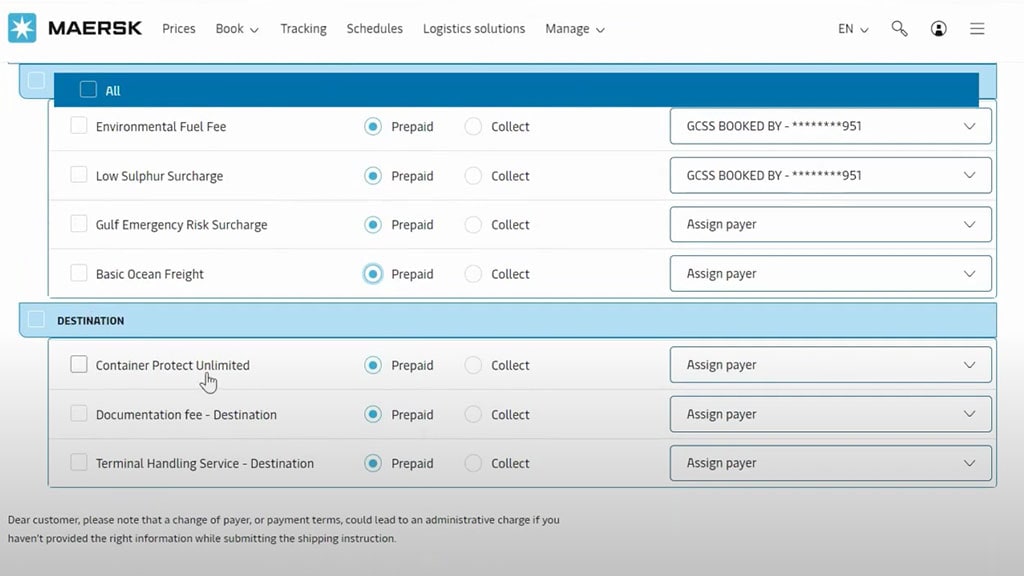Viewport: 1024px width, 576px height.
Task: Open the search magnifier icon
Action: tap(899, 29)
